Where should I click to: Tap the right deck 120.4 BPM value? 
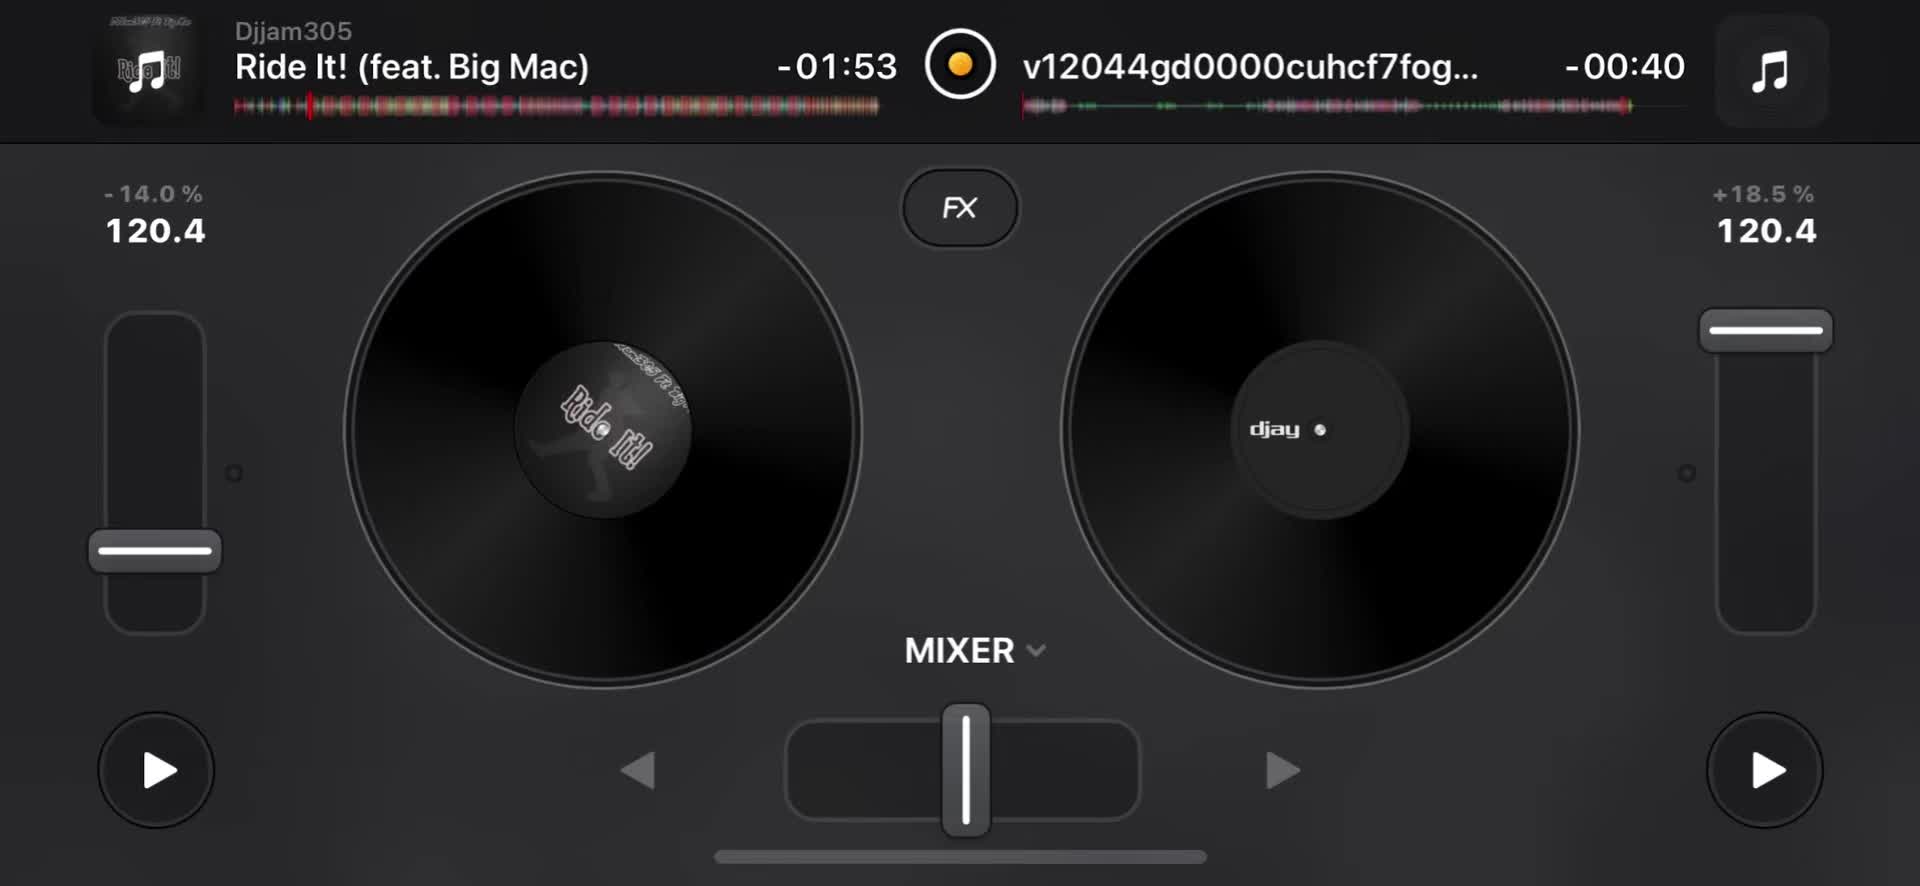(1767, 231)
